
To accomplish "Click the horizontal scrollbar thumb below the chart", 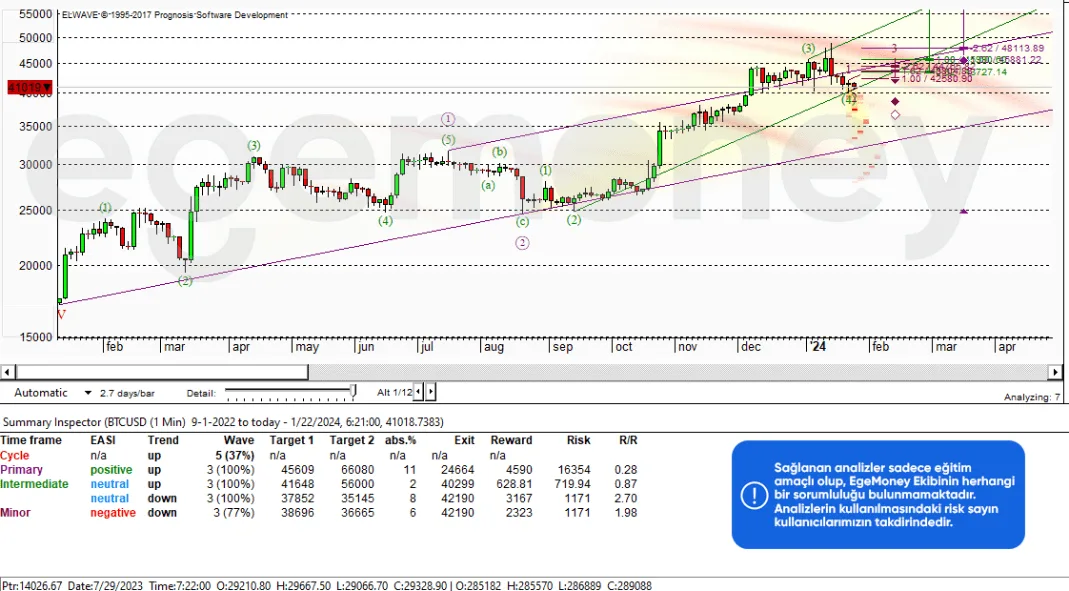I will tap(160, 371).
